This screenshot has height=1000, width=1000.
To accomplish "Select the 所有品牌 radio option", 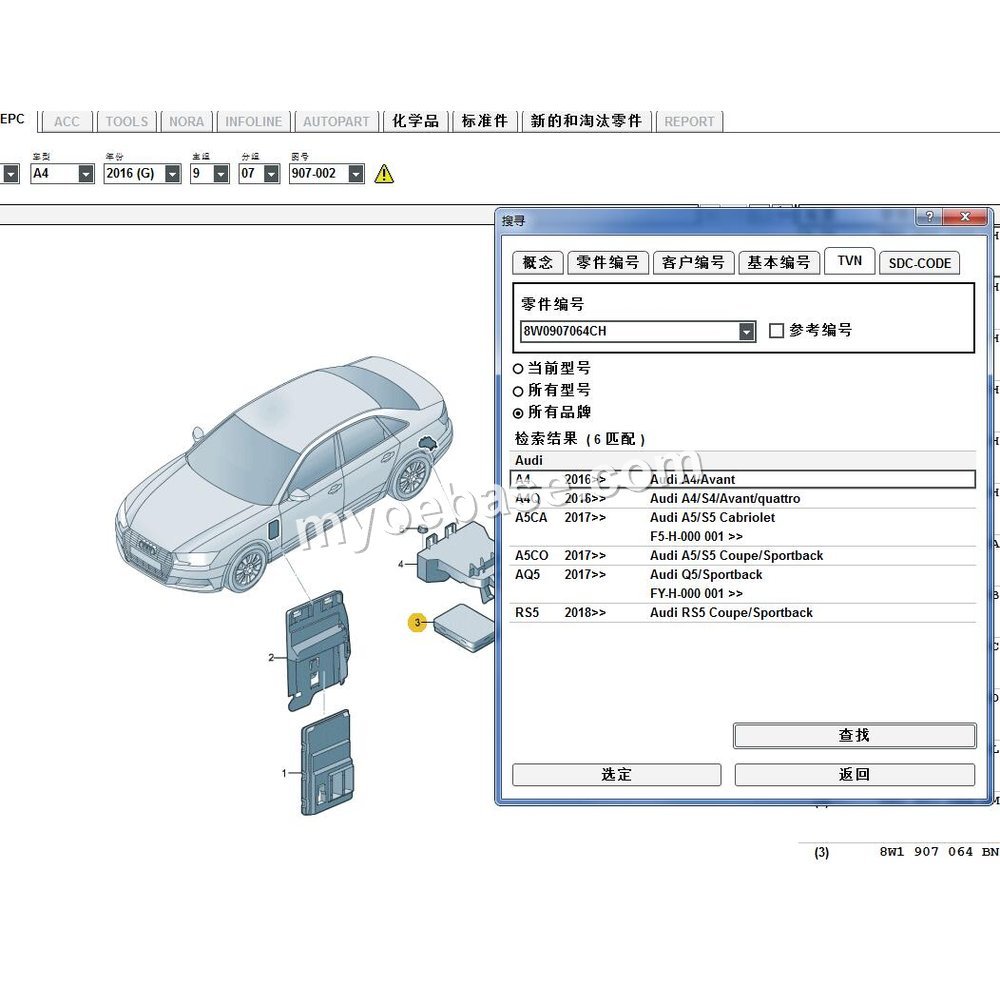I will pos(518,413).
